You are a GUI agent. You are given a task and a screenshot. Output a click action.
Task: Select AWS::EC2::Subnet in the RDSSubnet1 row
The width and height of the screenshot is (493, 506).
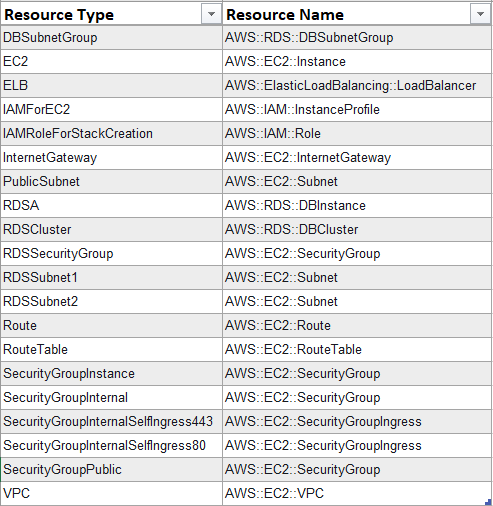[x=357, y=278]
